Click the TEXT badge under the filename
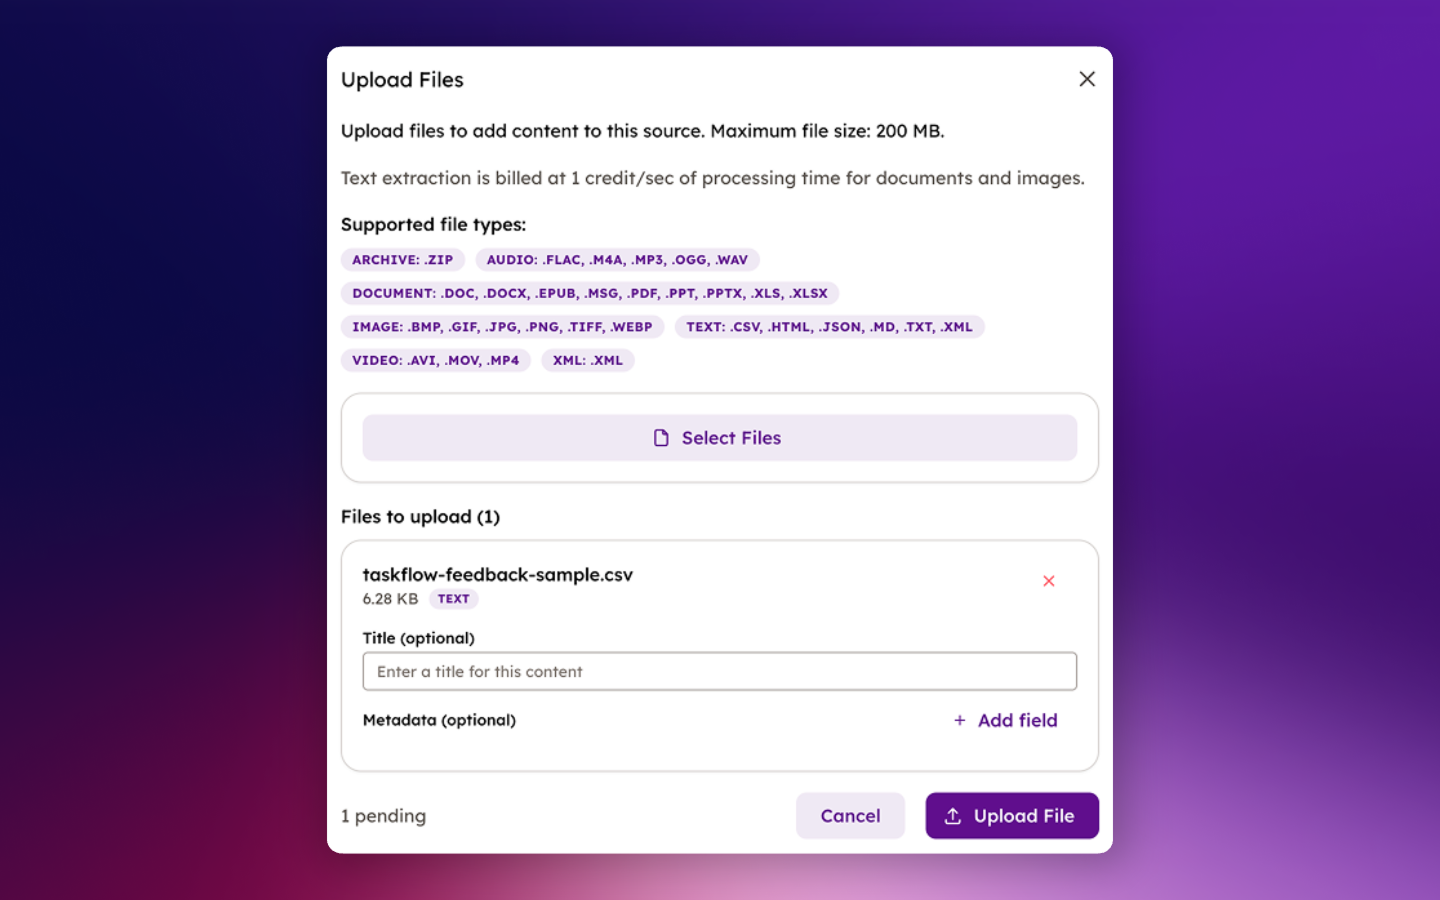The height and width of the screenshot is (900, 1440). click(454, 598)
